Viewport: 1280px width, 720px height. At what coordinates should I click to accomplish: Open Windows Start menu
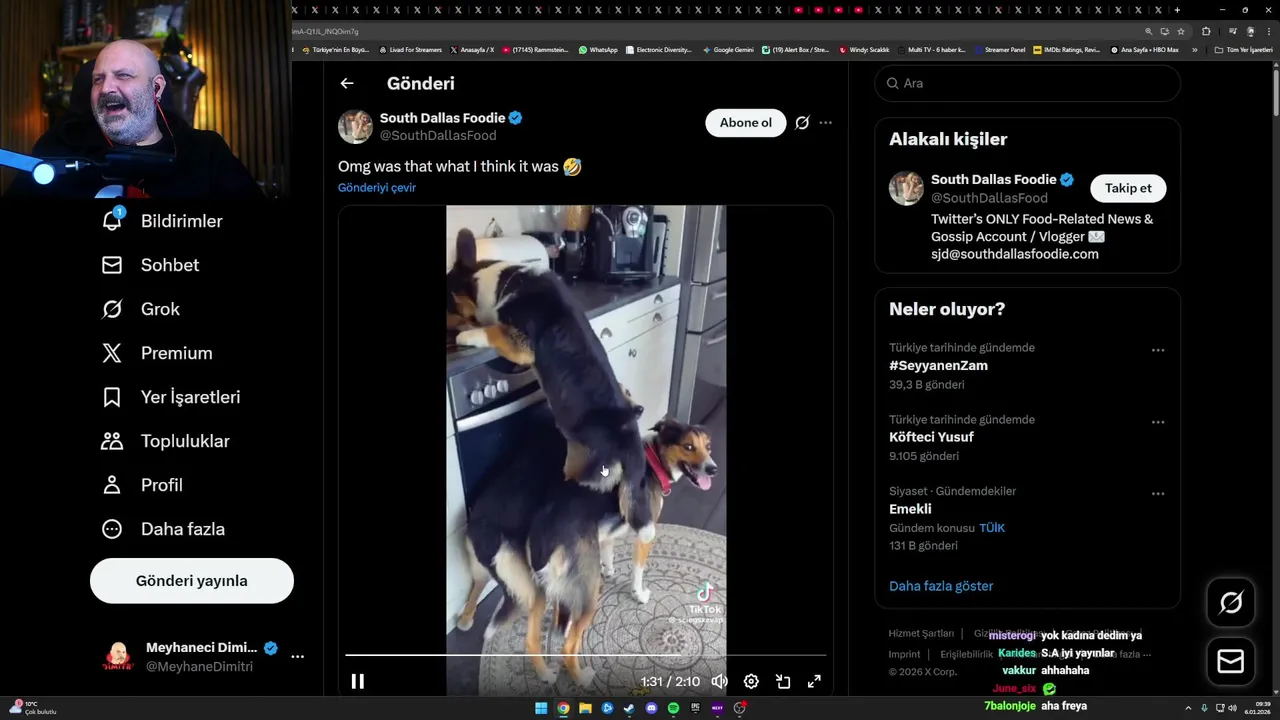541,708
